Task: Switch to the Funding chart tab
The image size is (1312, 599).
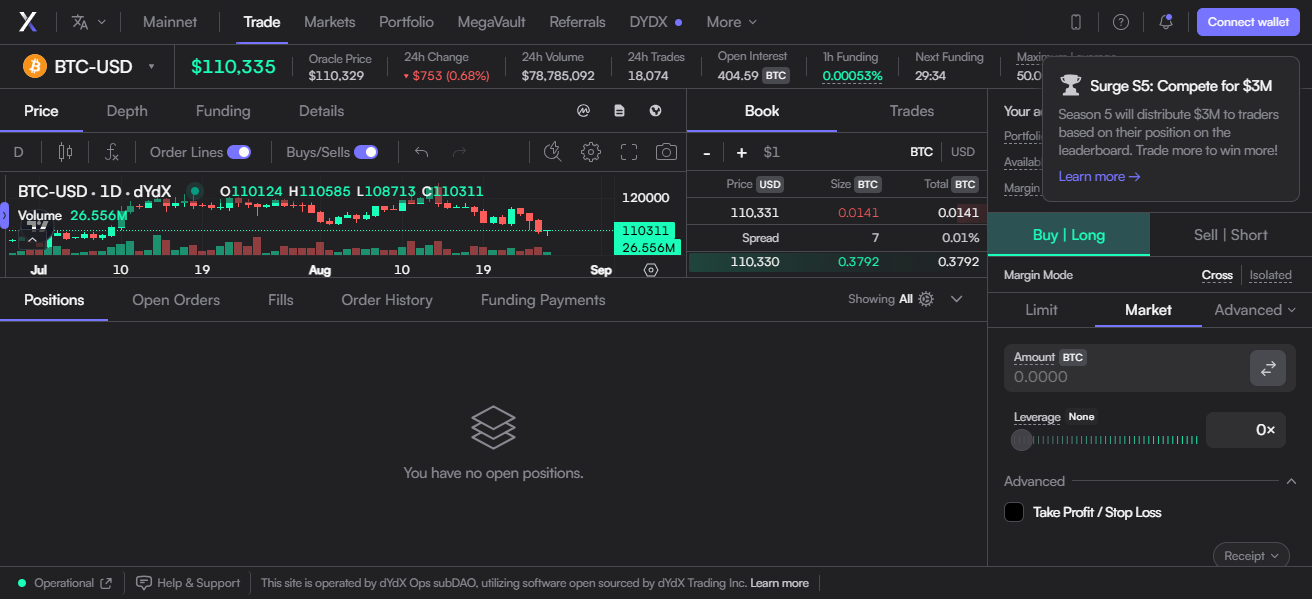Action: pos(223,111)
